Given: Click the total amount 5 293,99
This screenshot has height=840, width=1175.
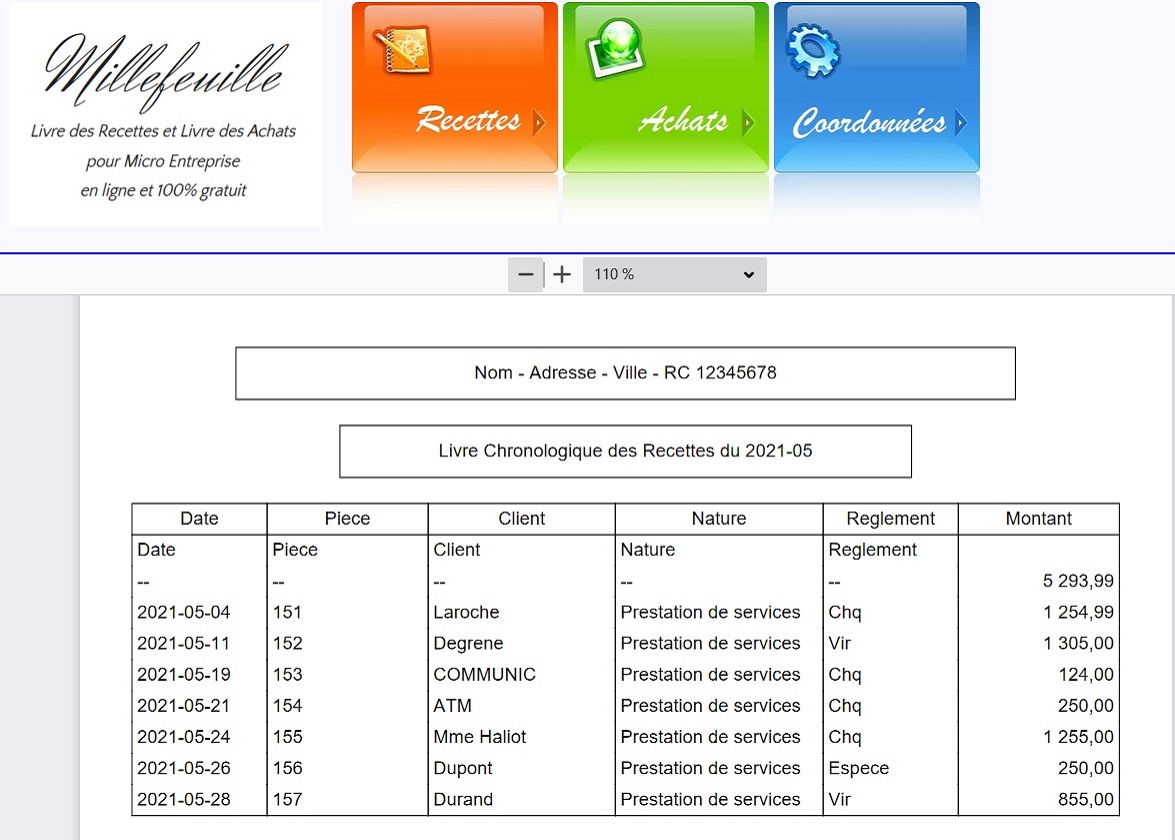Looking at the screenshot, I should pyautogui.click(x=1077, y=581).
